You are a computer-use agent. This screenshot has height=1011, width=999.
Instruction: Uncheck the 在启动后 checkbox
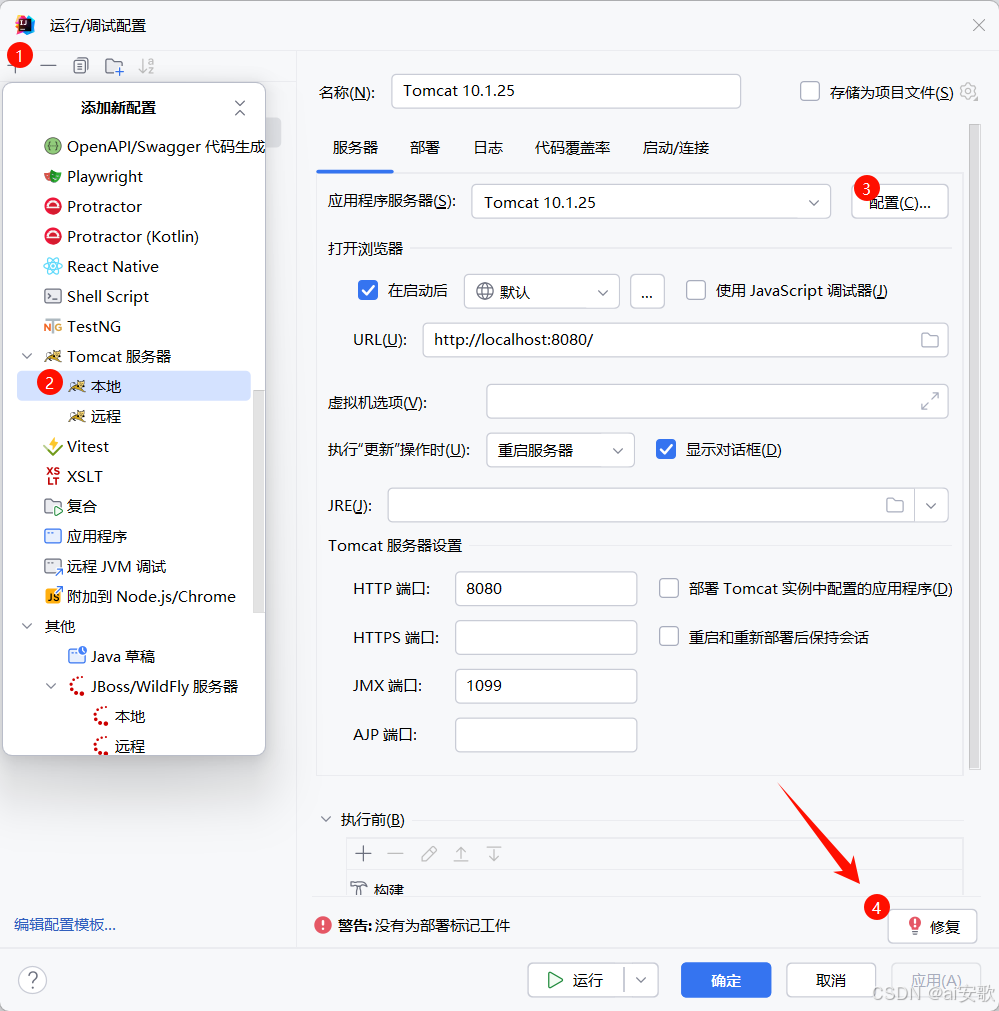pos(368,291)
